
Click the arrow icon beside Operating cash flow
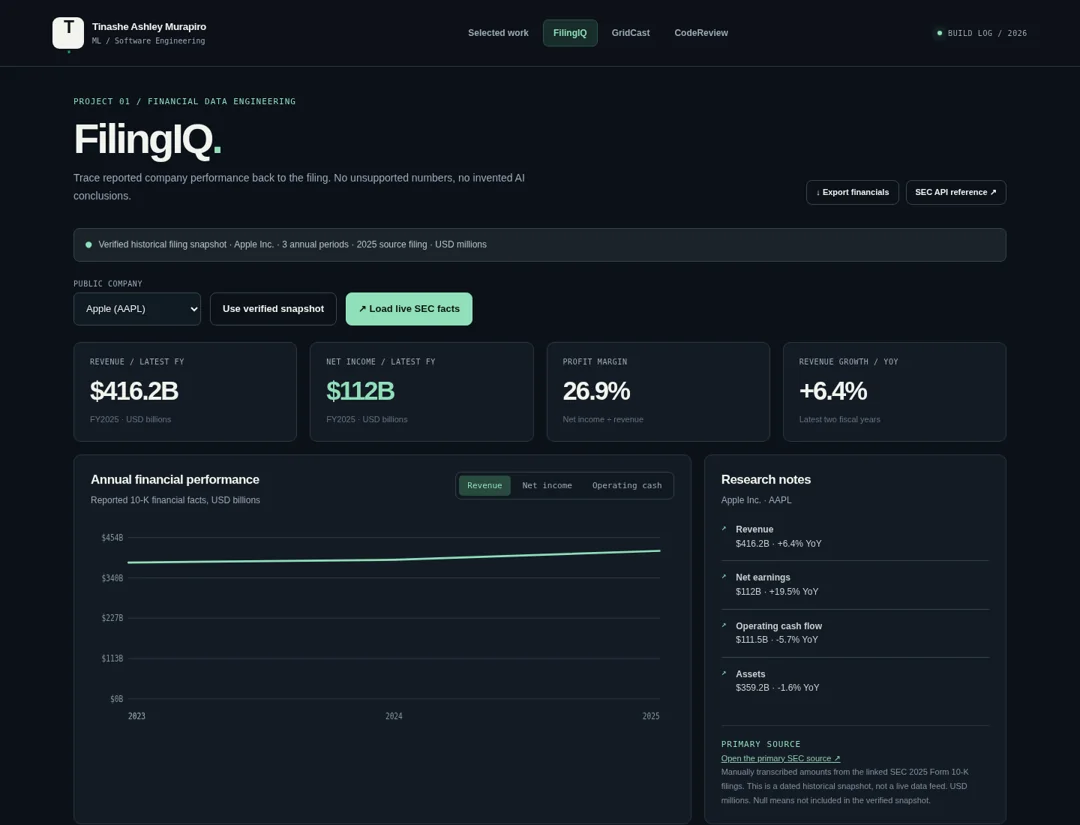click(x=724, y=625)
